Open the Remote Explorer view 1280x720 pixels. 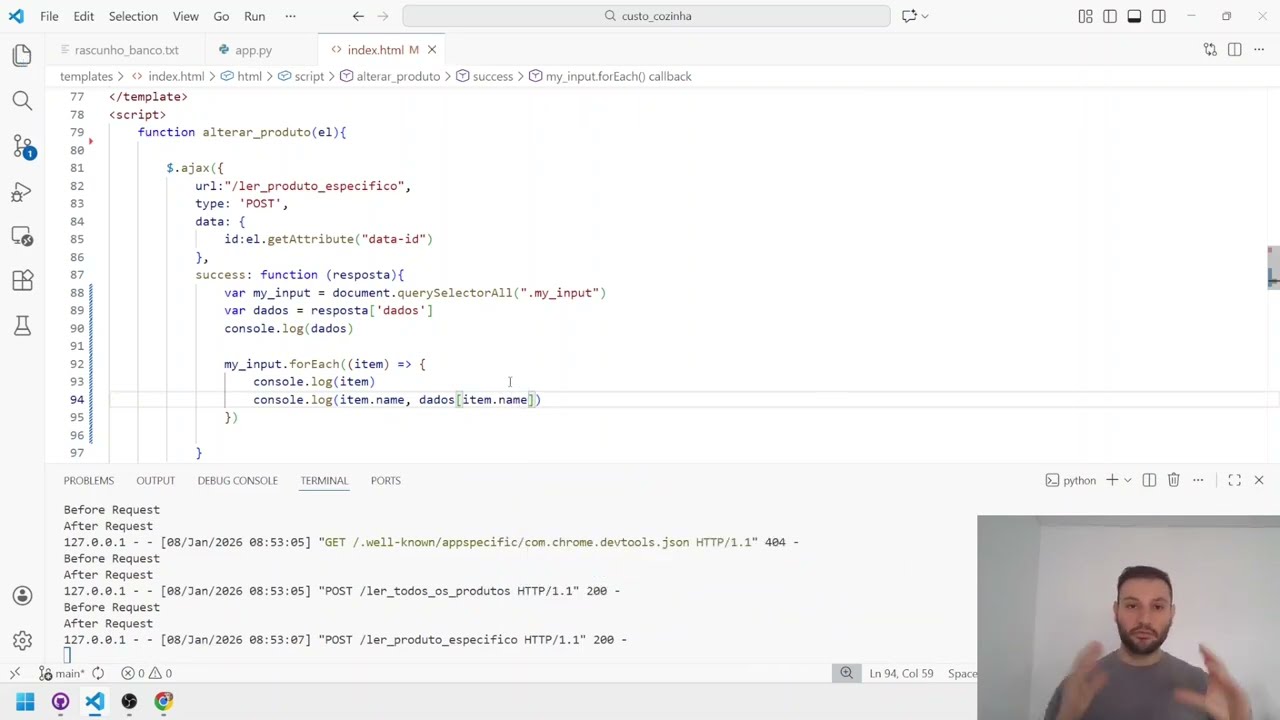tap(22, 236)
